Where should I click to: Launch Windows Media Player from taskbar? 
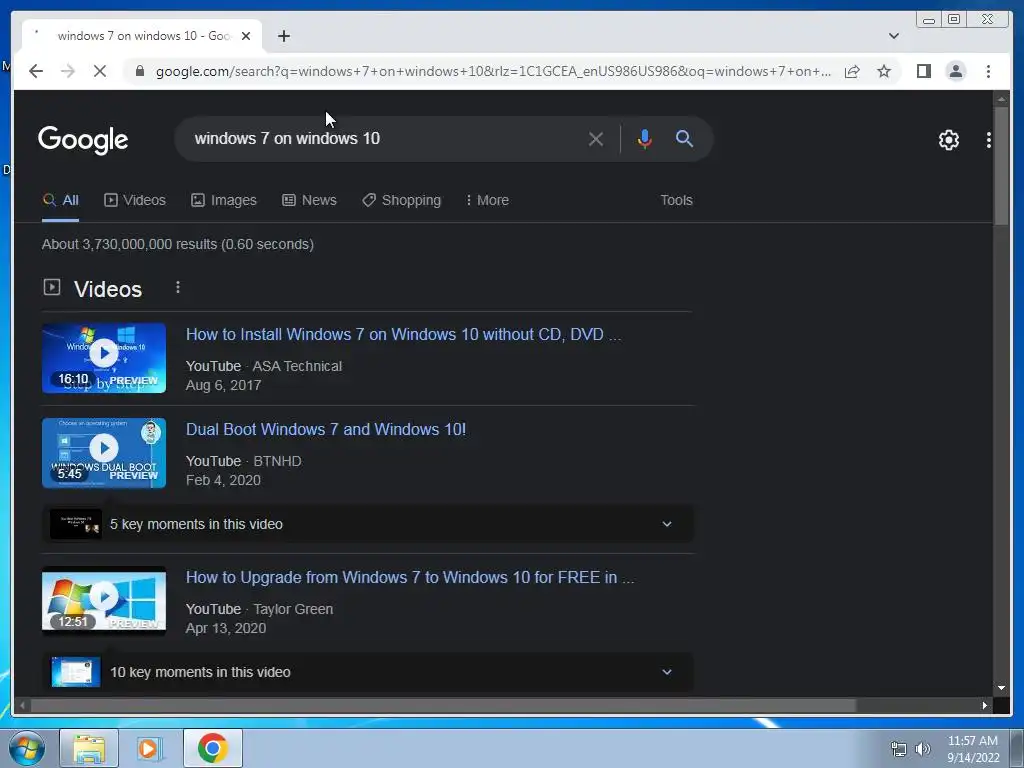[149, 748]
